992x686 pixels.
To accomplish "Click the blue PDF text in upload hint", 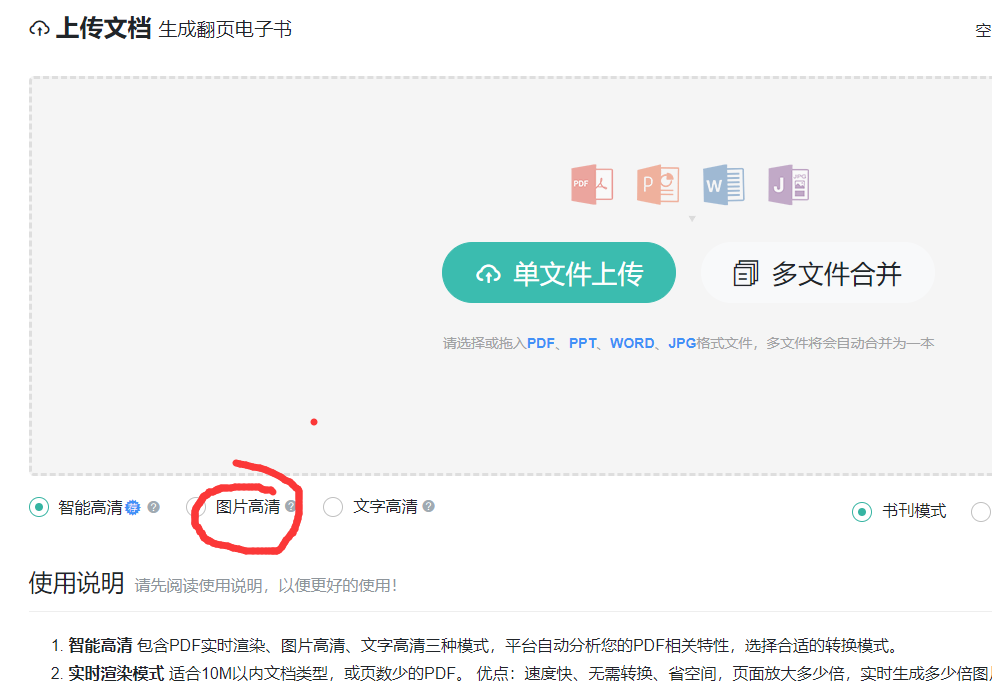I will (541, 343).
